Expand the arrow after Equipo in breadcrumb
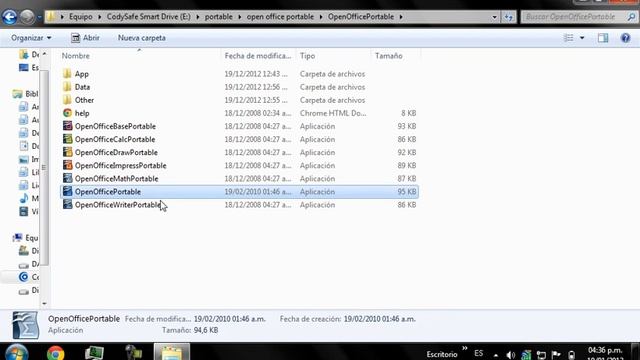This screenshot has width=640, height=360. click(x=100, y=17)
